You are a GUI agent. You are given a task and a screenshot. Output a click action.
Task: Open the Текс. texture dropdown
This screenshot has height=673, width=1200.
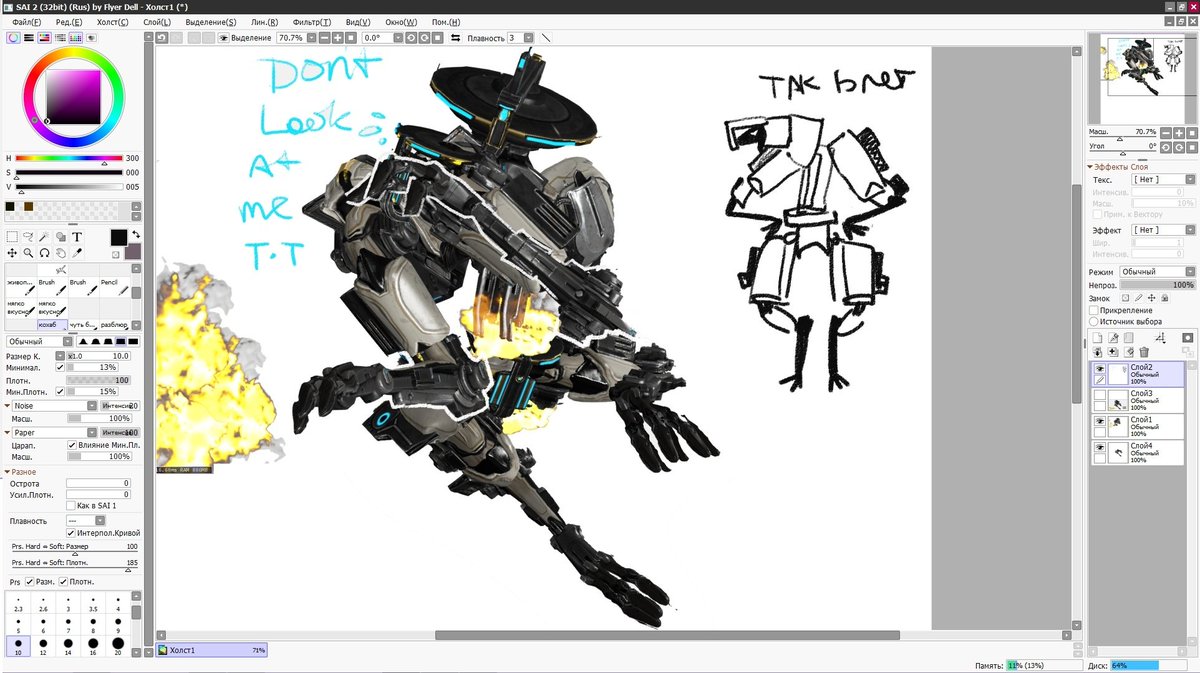tap(1162, 179)
